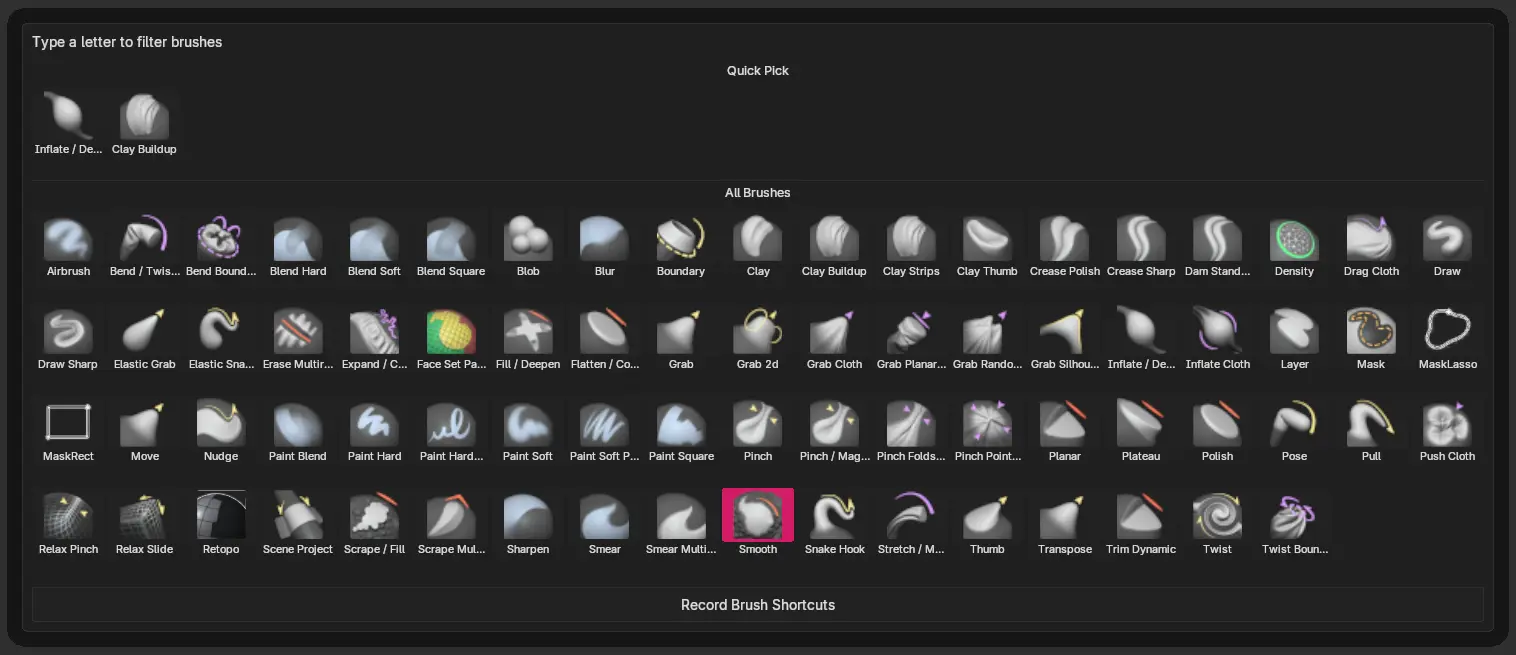The width and height of the screenshot is (1516, 655).
Task: Select the Blend Hard brush
Action: 298,246
